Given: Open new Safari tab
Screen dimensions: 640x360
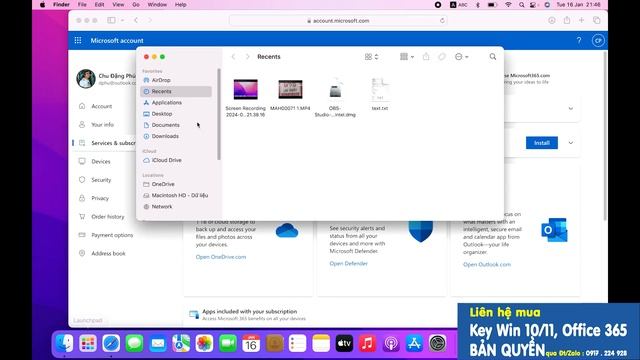Looking at the screenshot, I should click(x=582, y=20).
